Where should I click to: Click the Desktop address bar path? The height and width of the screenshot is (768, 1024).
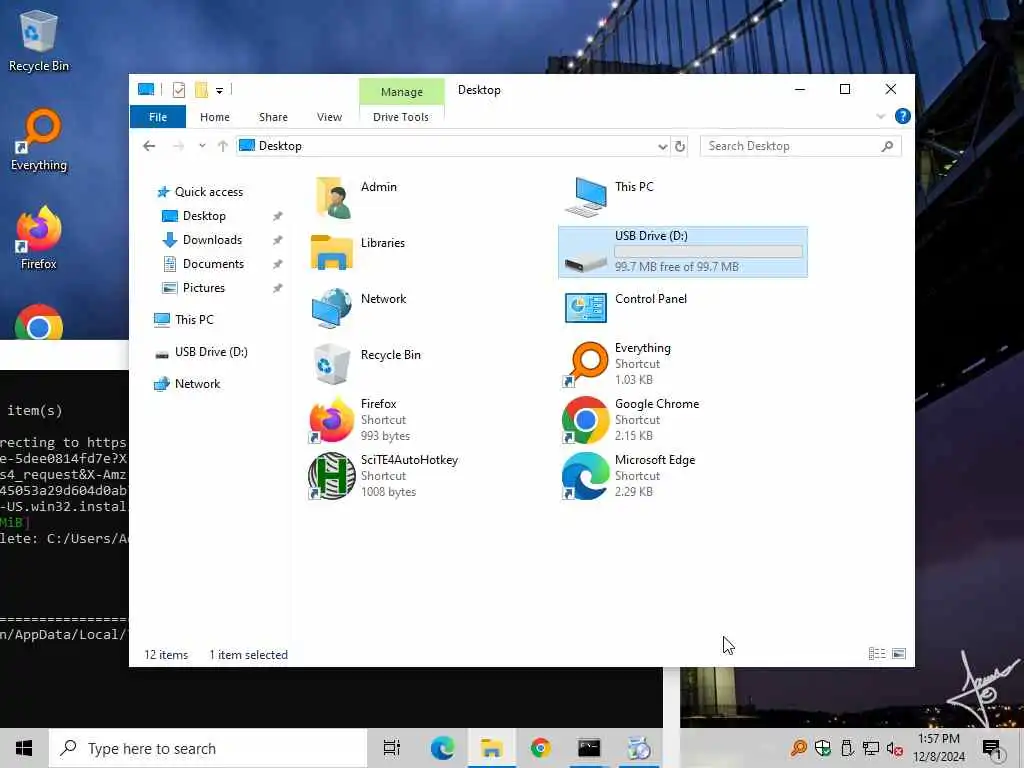click(x=280, y=146)
